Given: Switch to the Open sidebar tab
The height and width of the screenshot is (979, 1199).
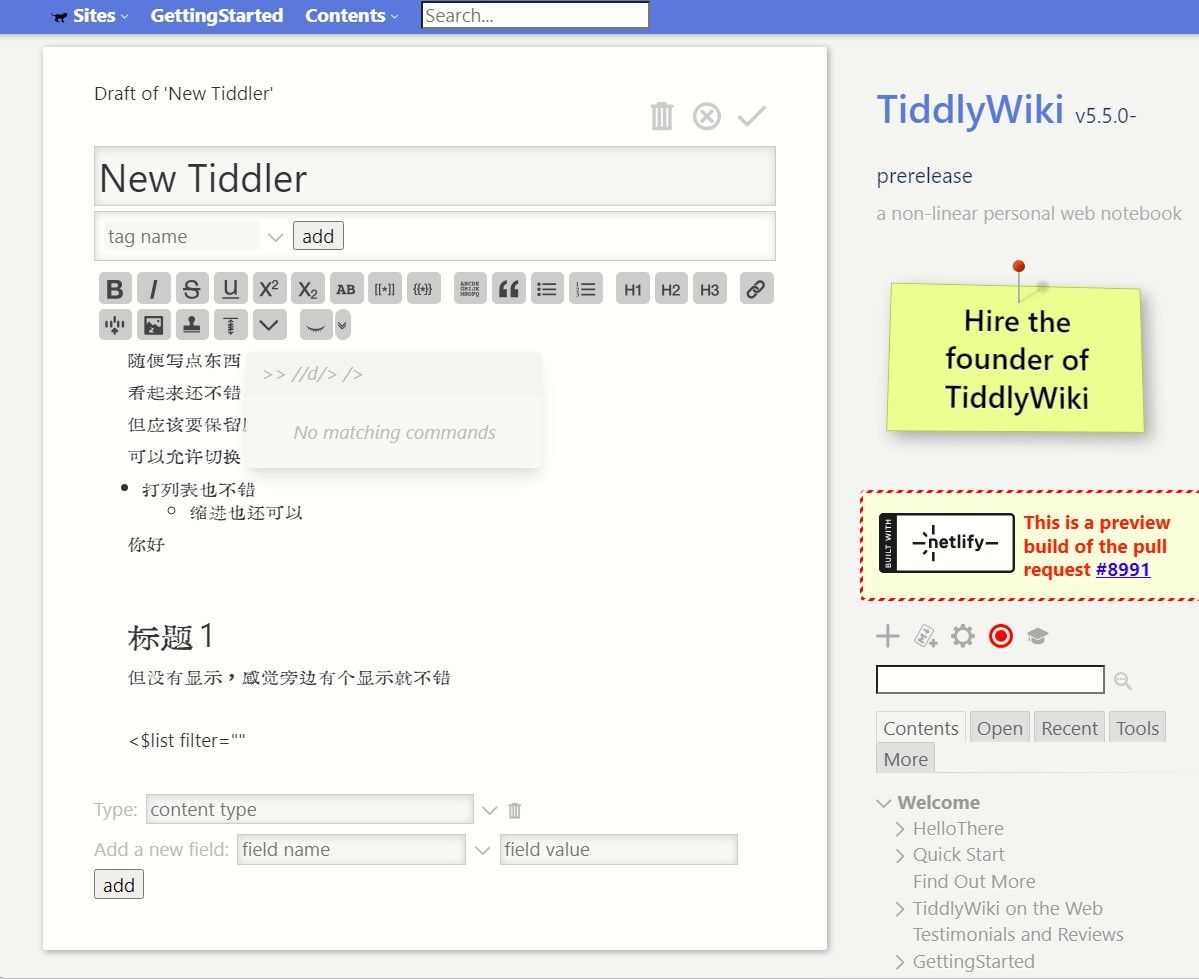Looking at the screenshot, I should click(x=999, y=728).
